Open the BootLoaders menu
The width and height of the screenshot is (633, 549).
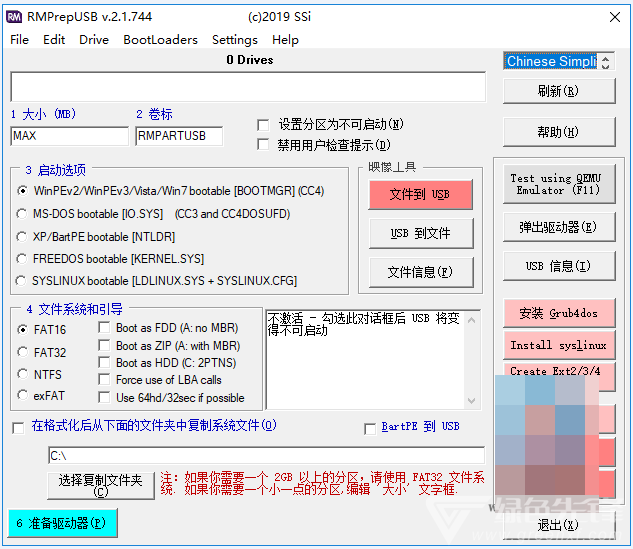[x=160, y=40]
